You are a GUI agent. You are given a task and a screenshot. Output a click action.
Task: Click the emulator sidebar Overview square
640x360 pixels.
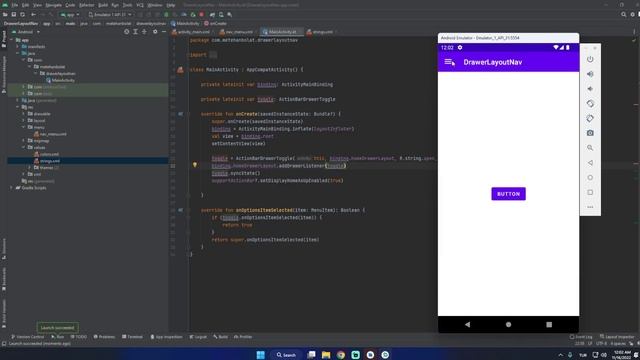click(x=590, y=192)
